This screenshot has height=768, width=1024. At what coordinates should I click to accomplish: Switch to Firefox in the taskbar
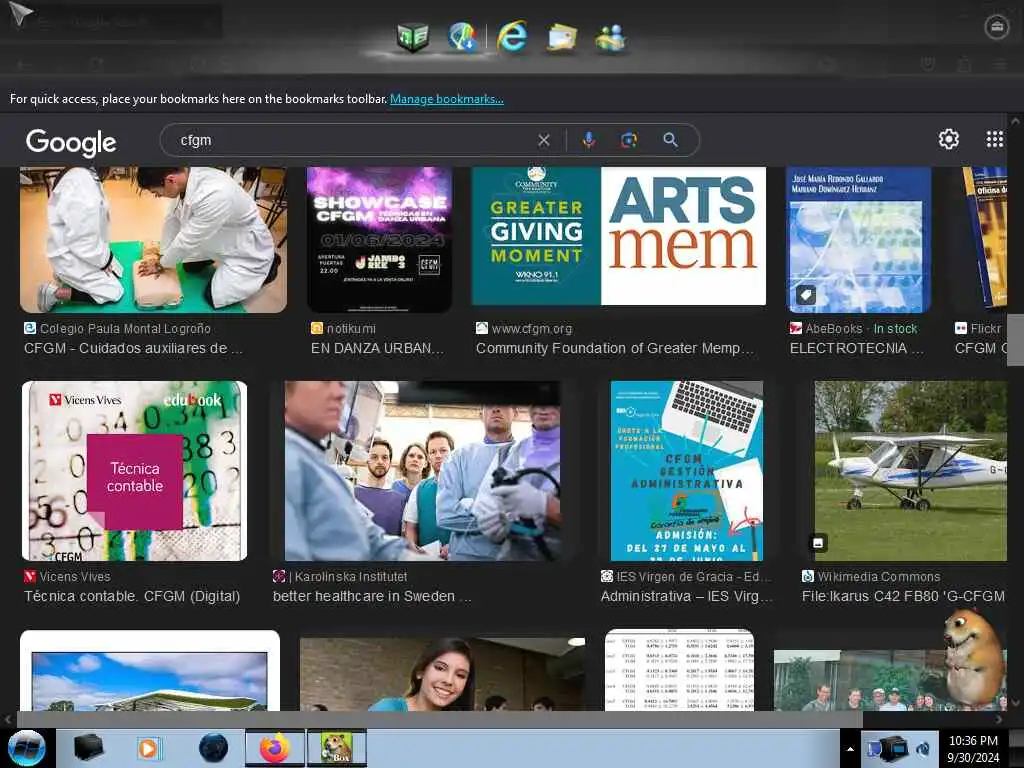275,748
